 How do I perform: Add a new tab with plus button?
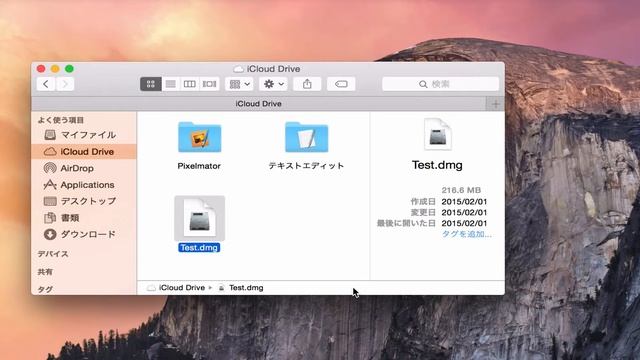[495, 104]
